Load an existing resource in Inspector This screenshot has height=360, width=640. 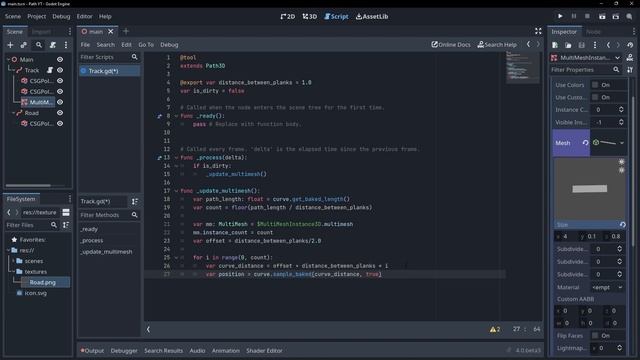pos(568,45)
